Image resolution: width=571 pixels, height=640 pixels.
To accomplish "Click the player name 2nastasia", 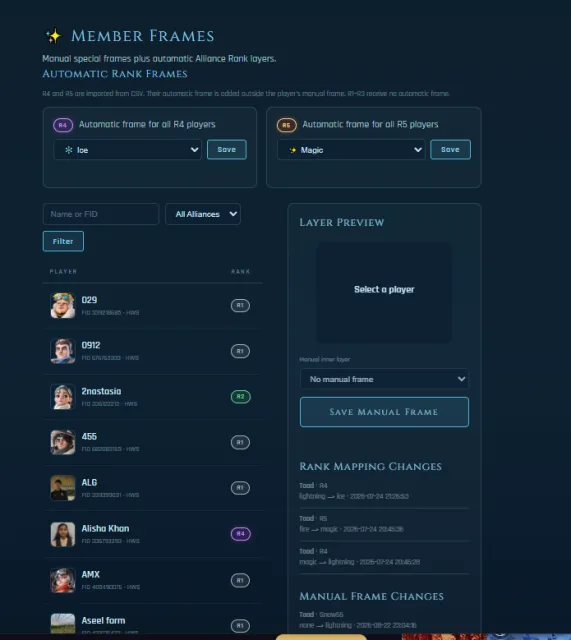I will (x=101, y=391).
